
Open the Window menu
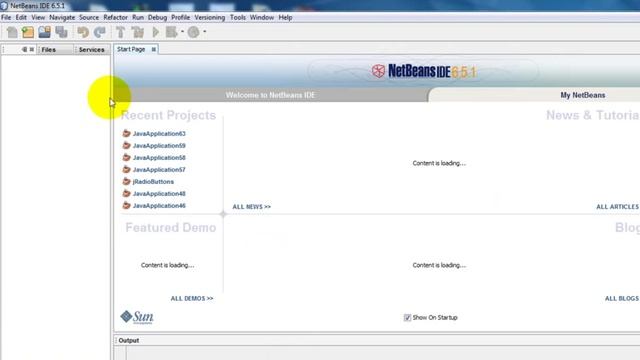click(x=262, y=18)
